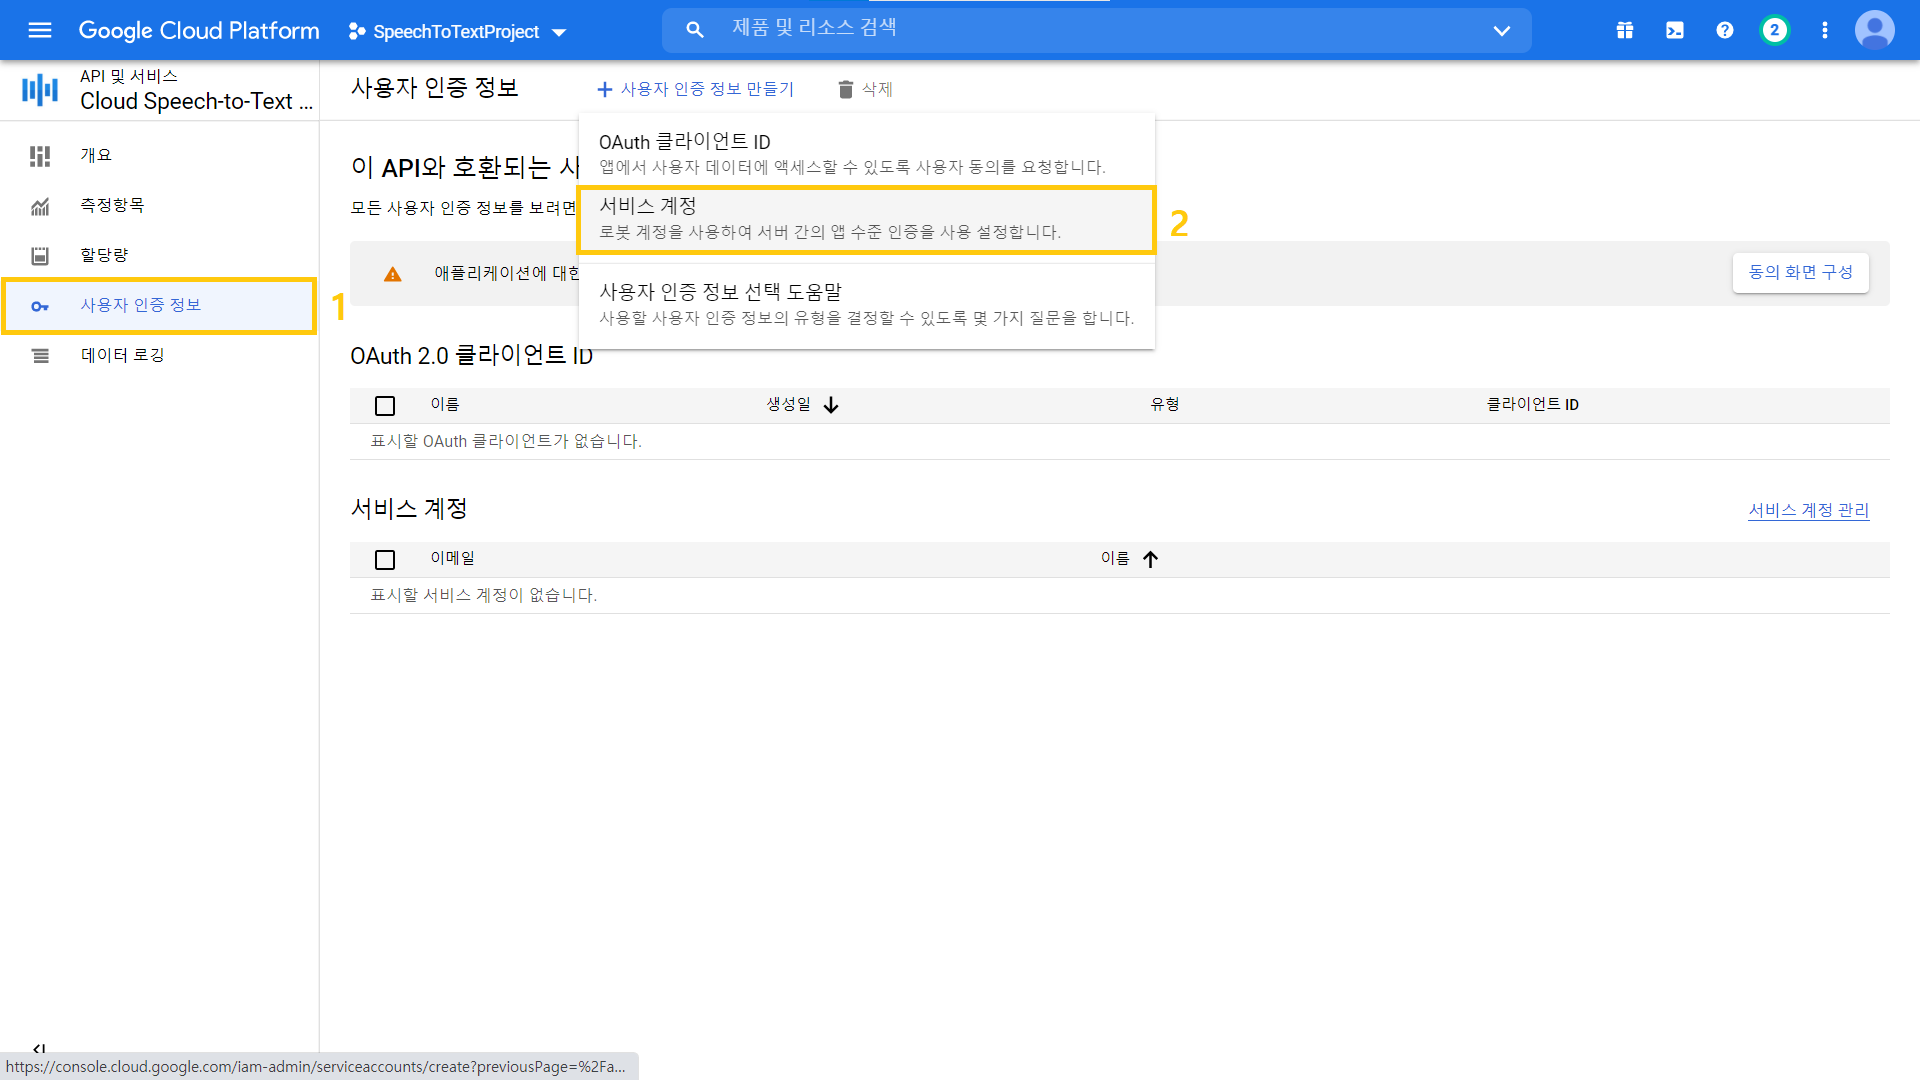The height and width of the screenshot is (1080, 1920).
Task: Open notifications badge showing 2
Action: (x=1775, y=30)
